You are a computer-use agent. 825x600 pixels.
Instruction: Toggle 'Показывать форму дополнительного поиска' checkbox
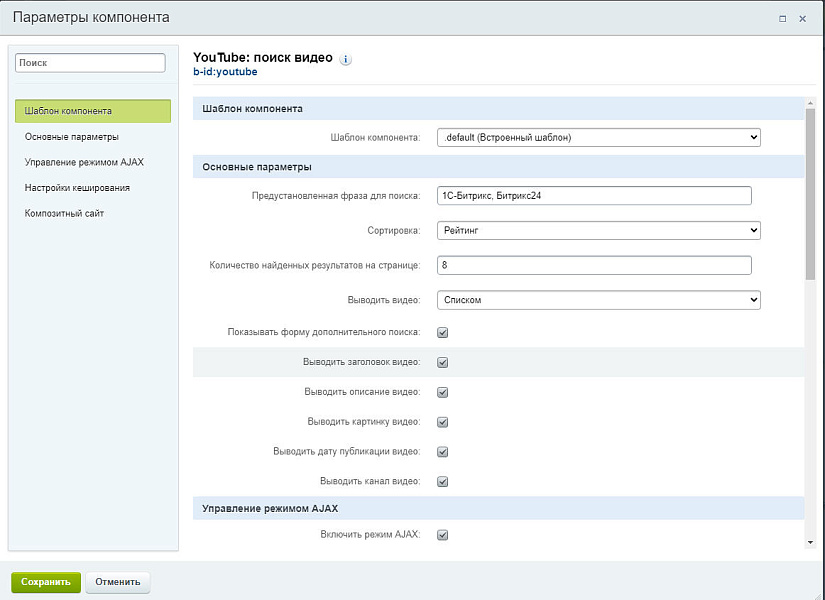point(442,332)
